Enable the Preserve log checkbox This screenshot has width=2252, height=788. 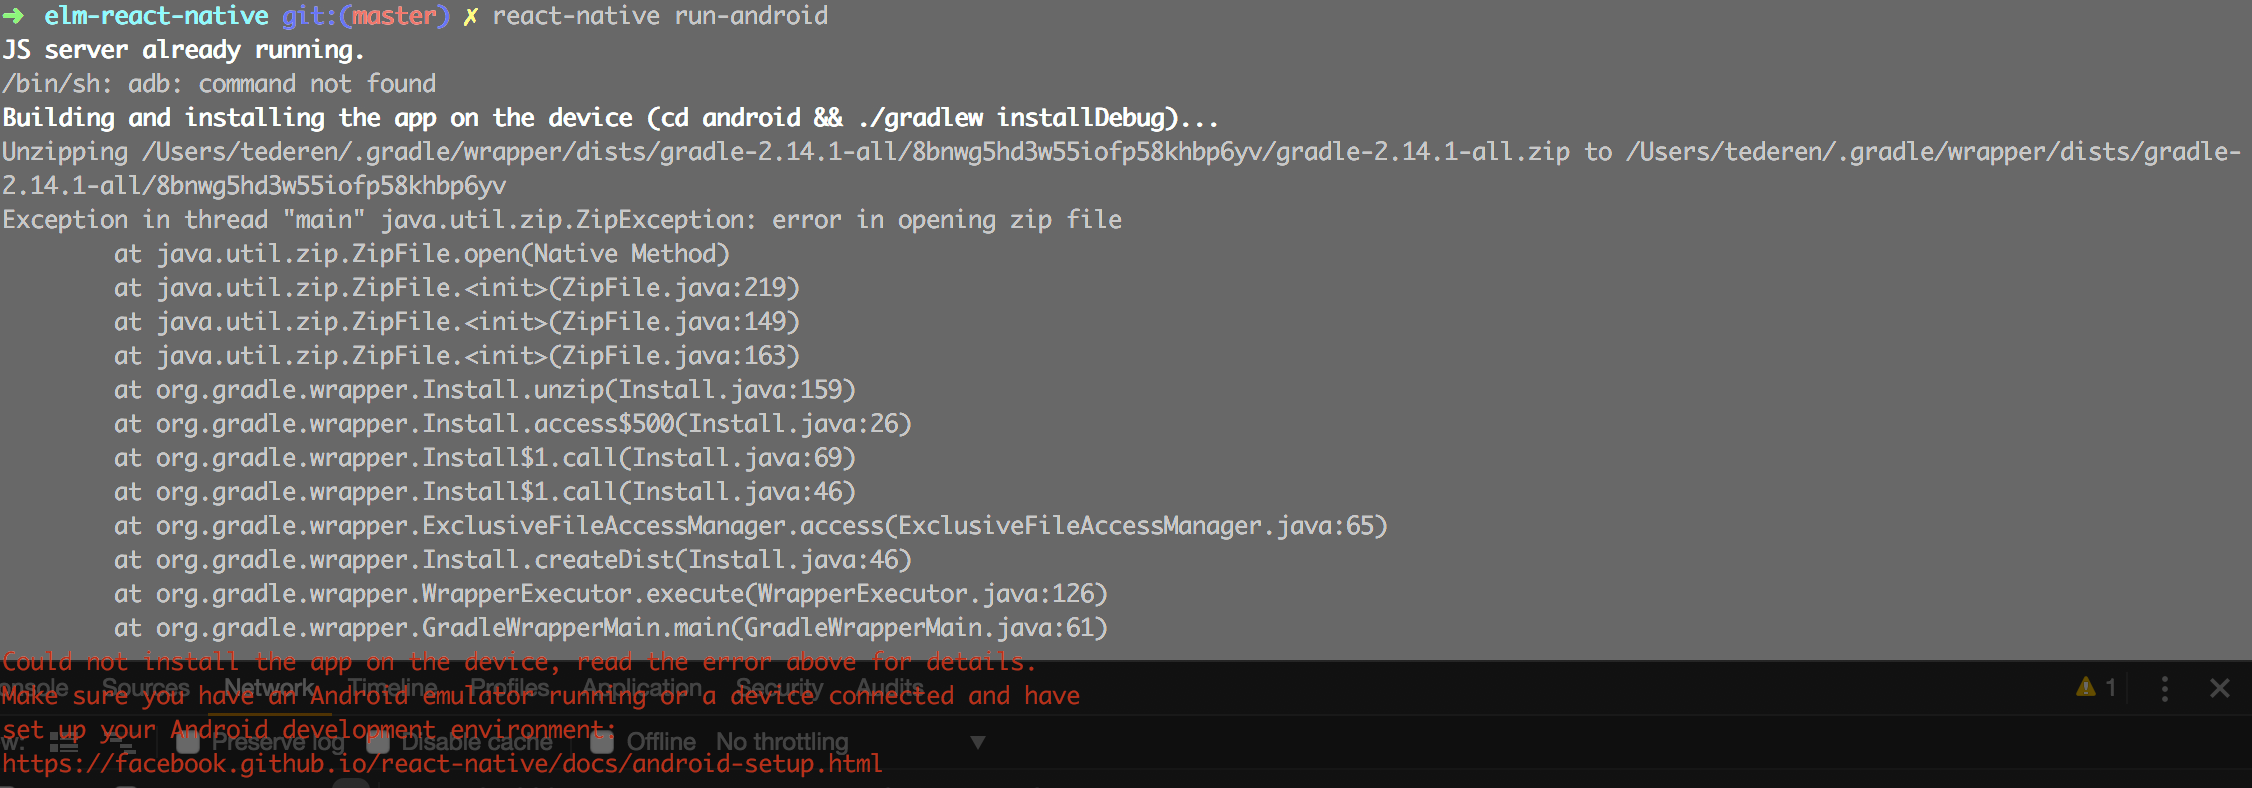[x=188, y=742]
